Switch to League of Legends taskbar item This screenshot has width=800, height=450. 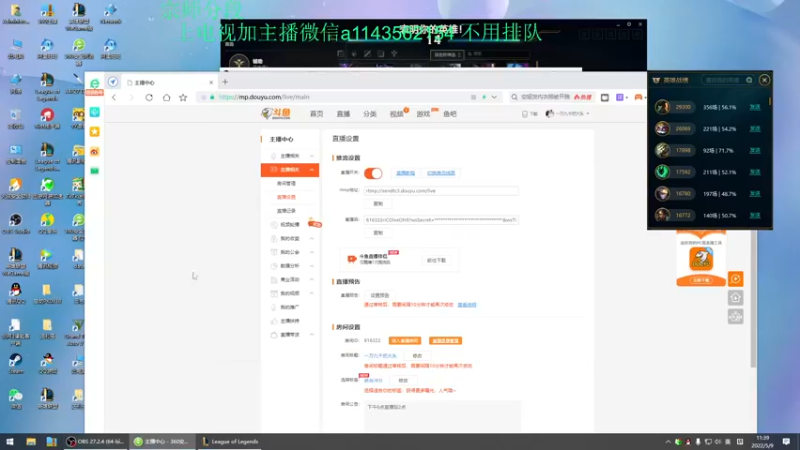coord(230,441)
